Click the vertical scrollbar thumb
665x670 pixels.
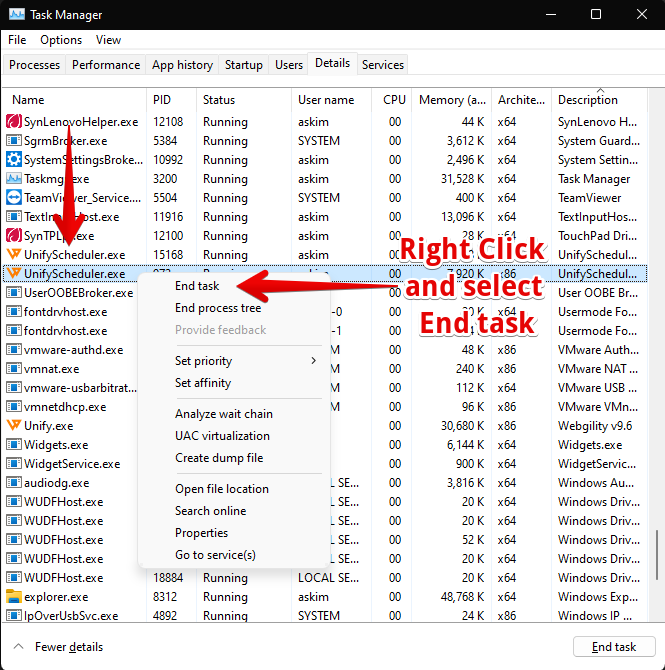tap(657, 555)
